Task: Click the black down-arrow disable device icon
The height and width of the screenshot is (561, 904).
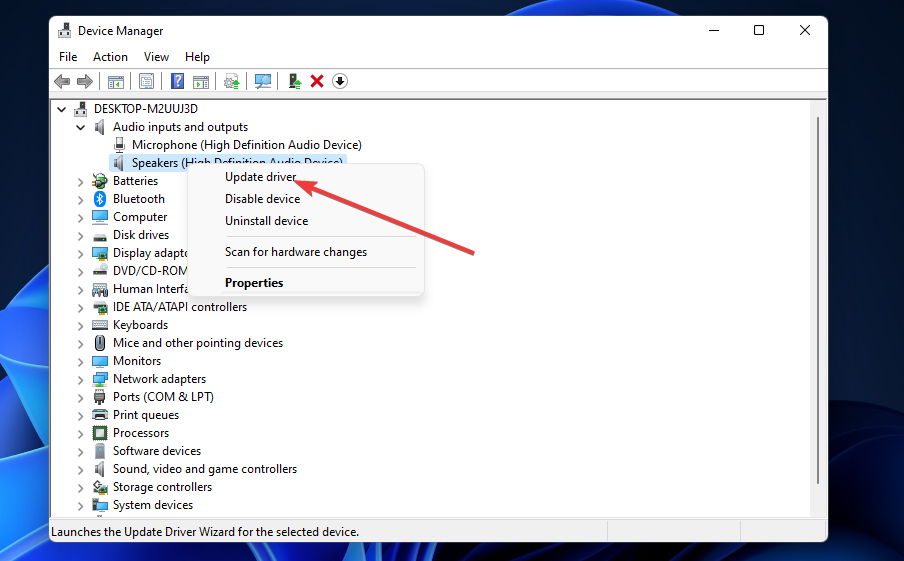Action: point(340,81)
